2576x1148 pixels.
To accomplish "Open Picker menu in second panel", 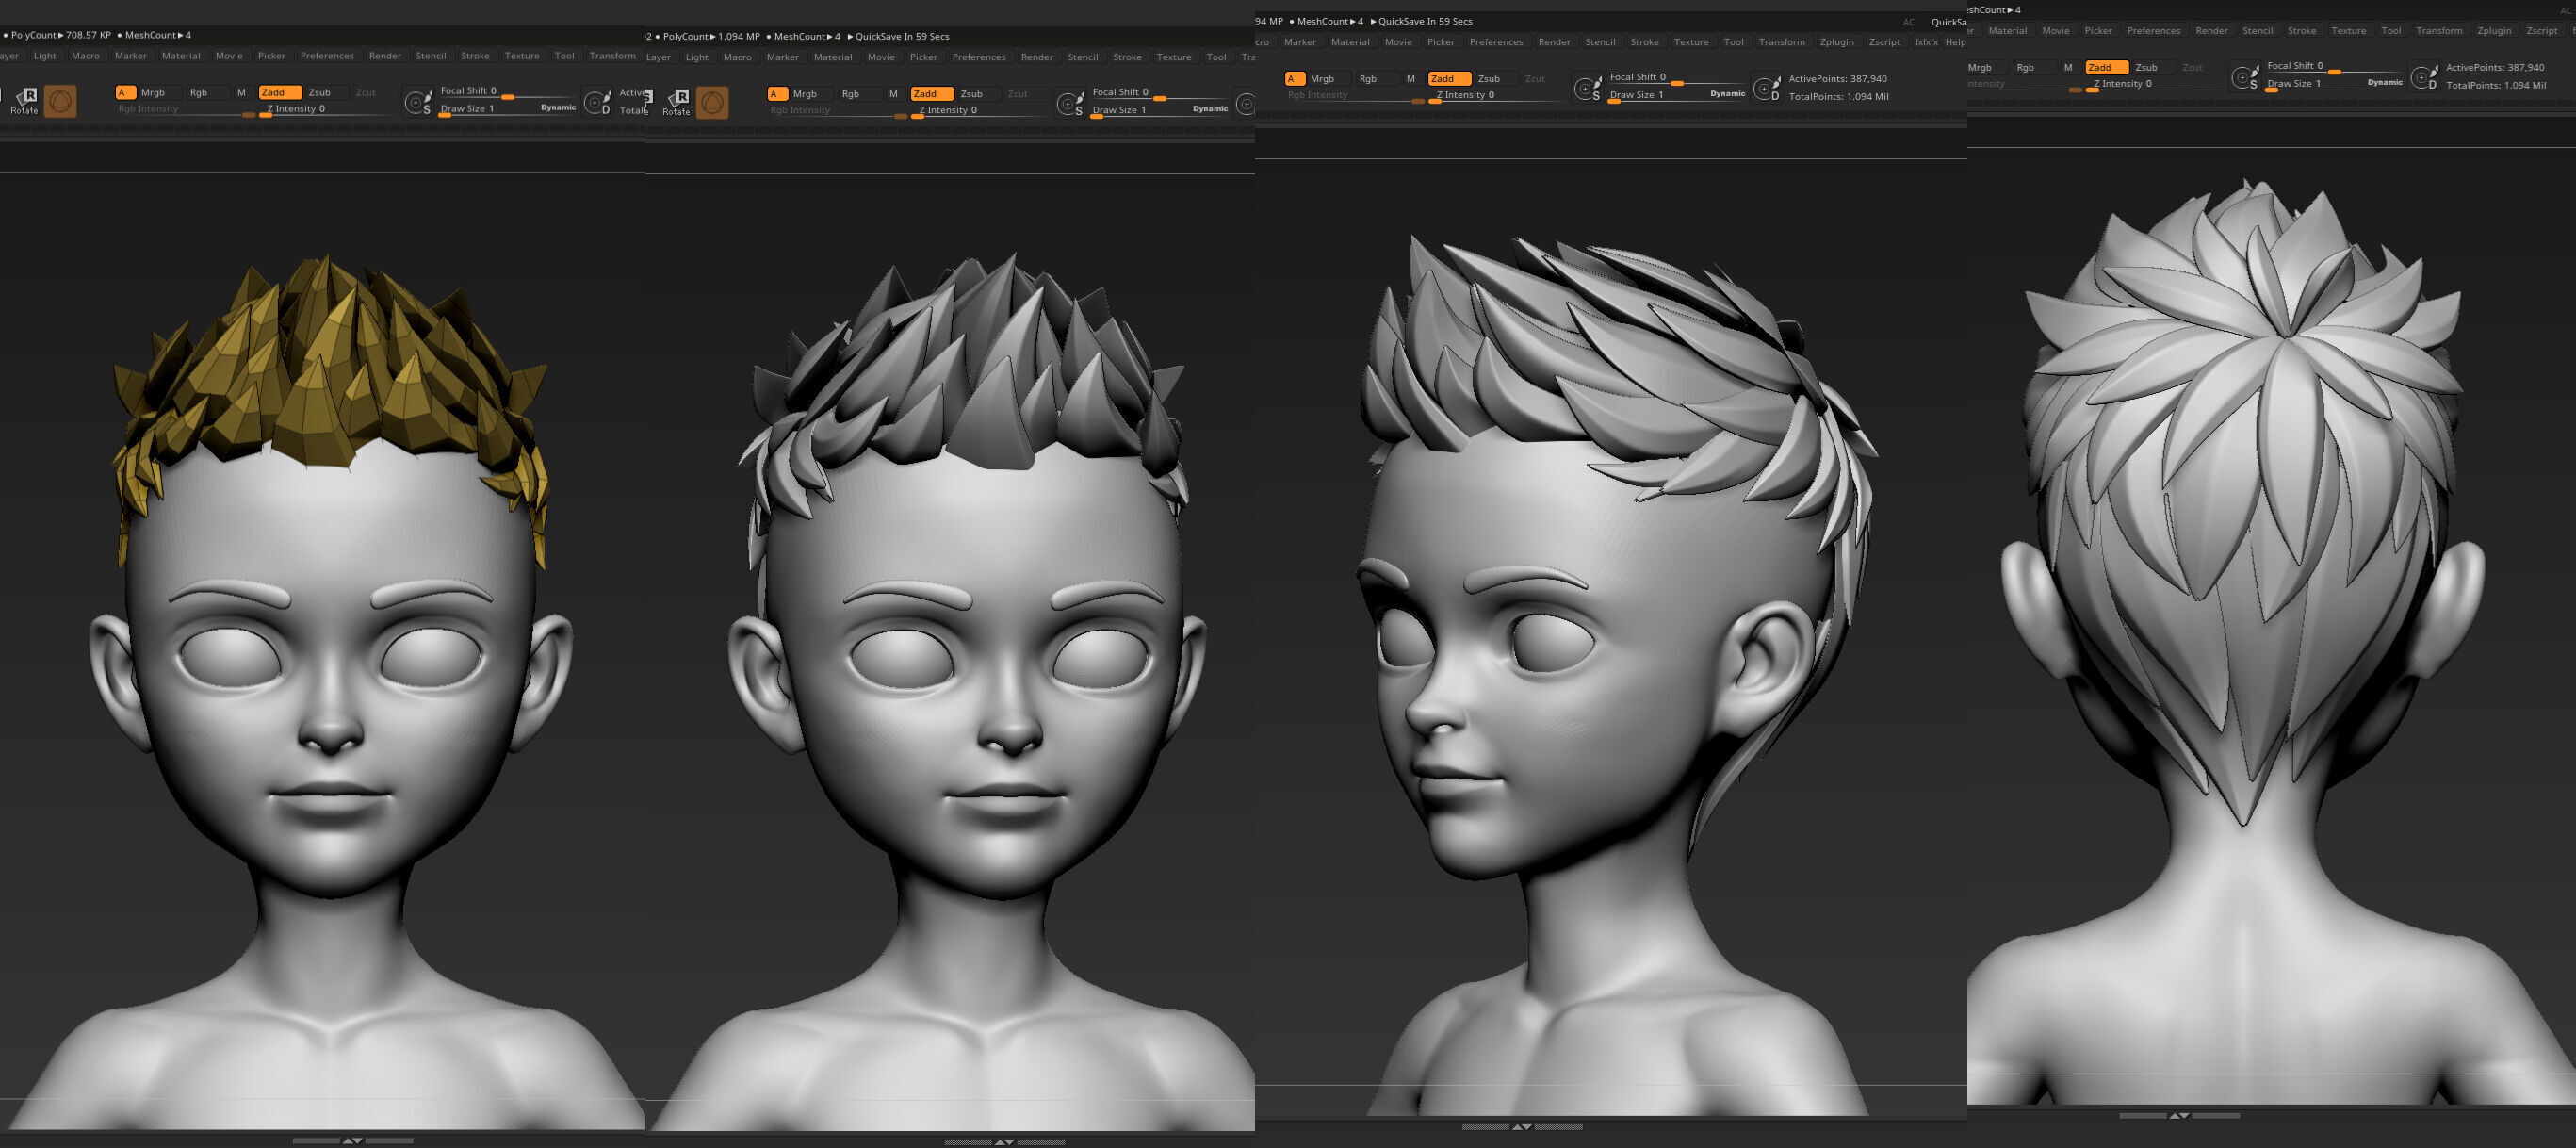I will [x=923, y=57].
